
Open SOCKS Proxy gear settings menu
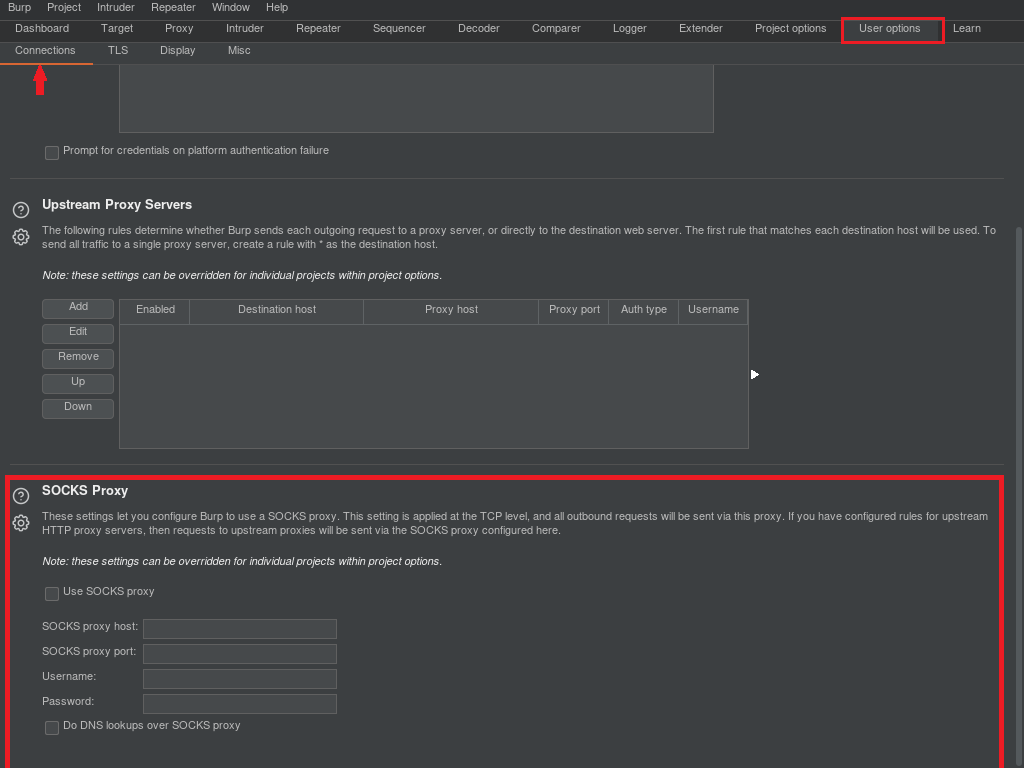[x=21, y=523]
